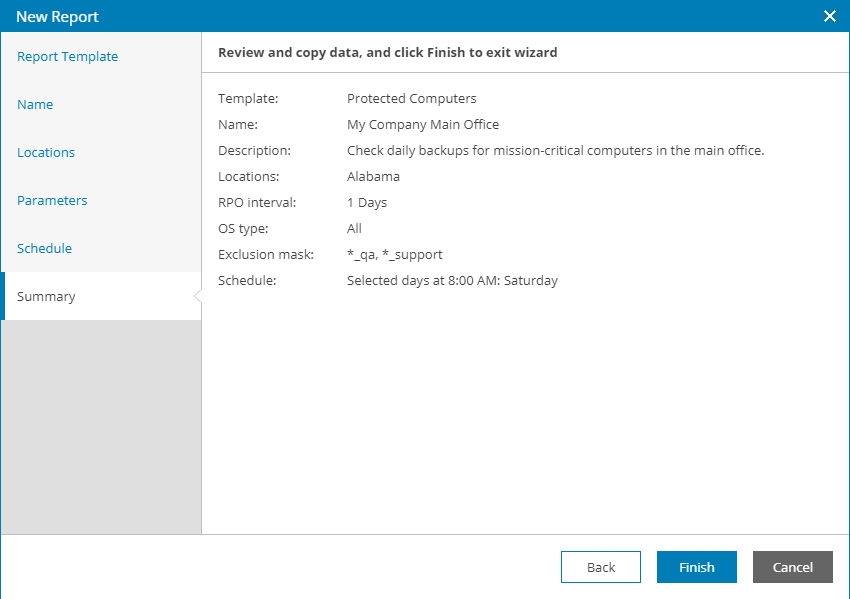850x599 pixels.
Task: Click the Saturday schedule summary text
Action: click(452, 281)
